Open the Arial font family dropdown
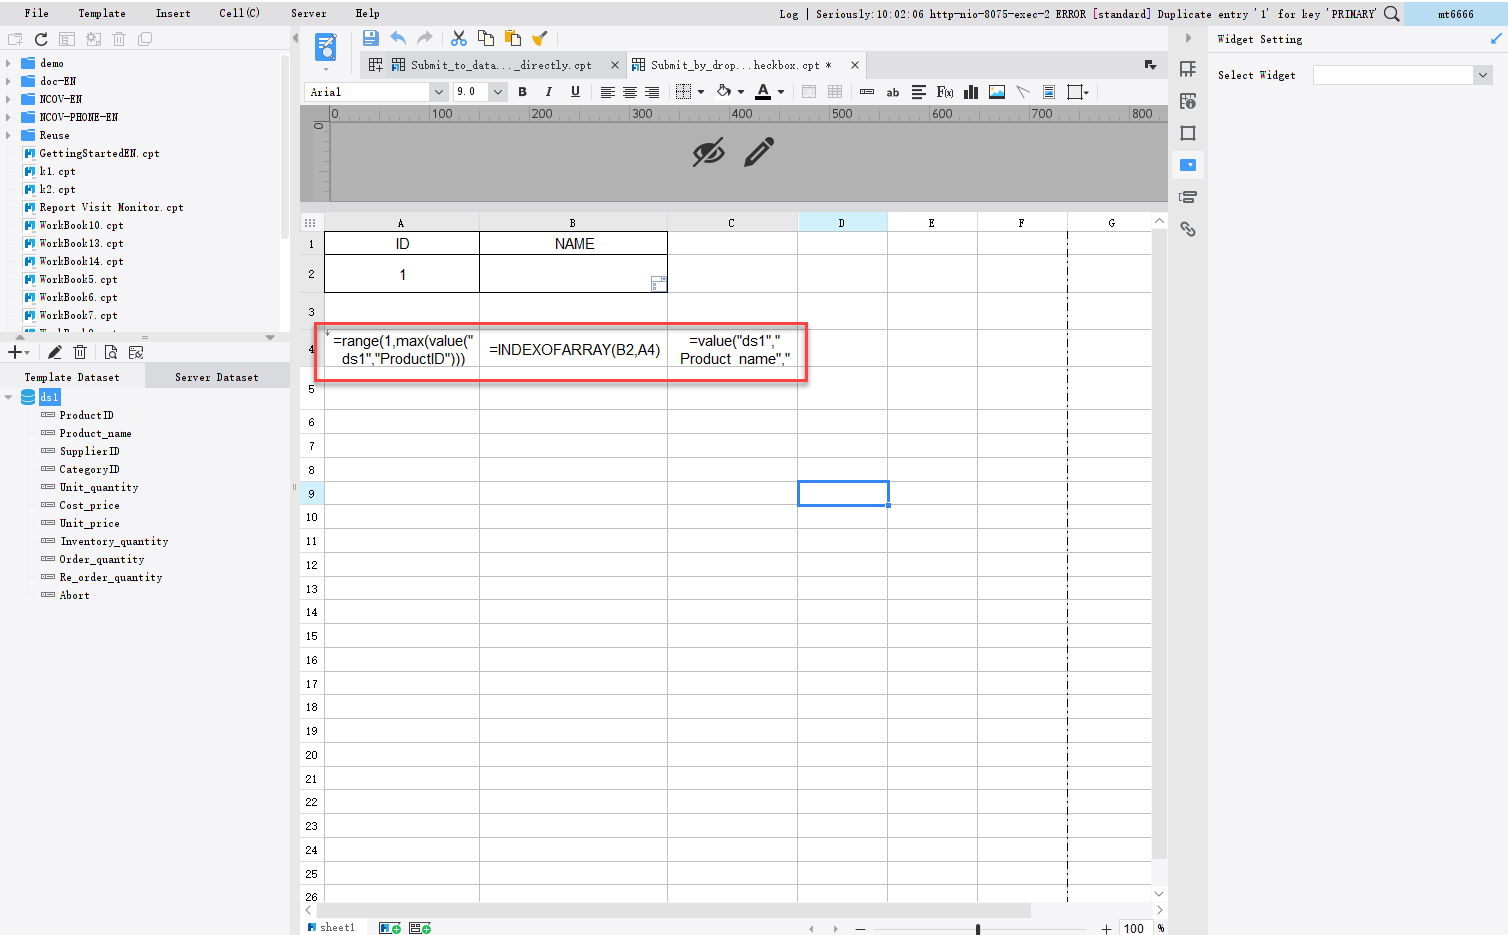This screenshot has height=935, width=1508. tap(438, 91)
